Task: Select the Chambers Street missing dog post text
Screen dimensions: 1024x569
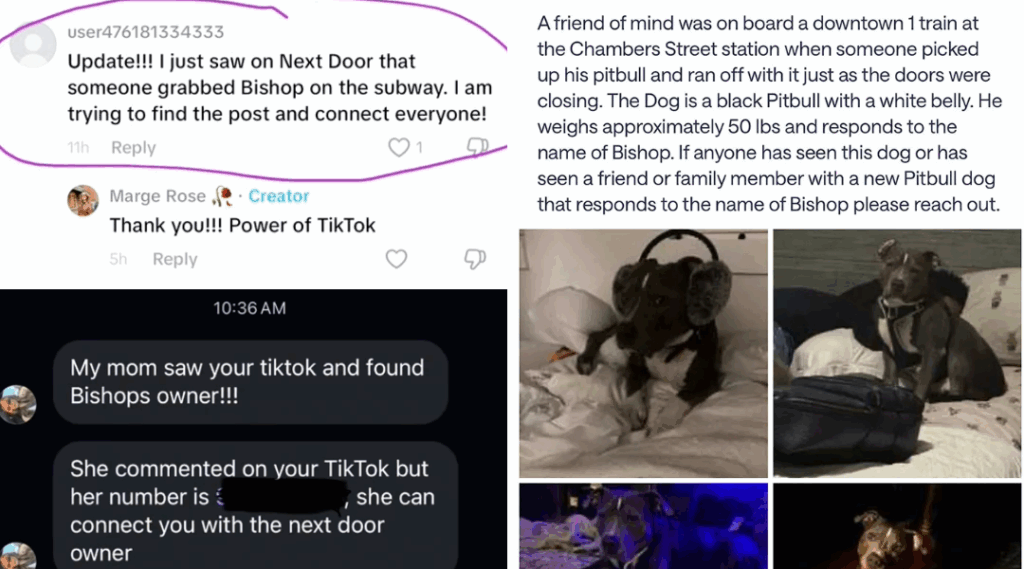Action: tap(769, 114)
